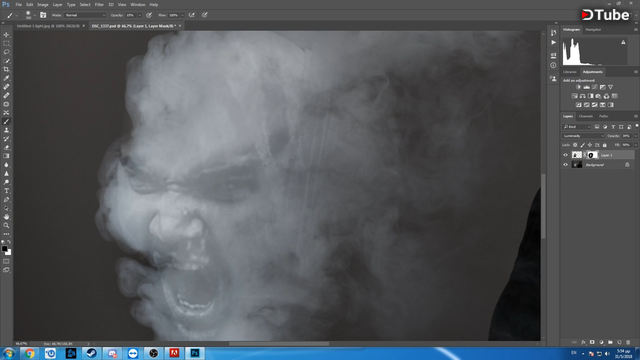640x360 pixels.
Task: Open the painting Mode dropdown showing Normal
Action: click(x=85, y=15)
